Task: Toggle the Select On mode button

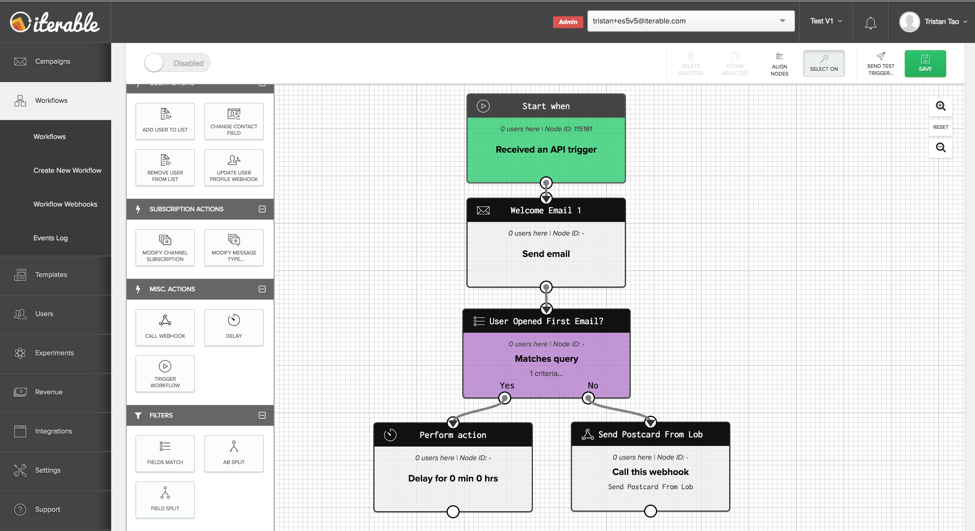Action: 824,64
